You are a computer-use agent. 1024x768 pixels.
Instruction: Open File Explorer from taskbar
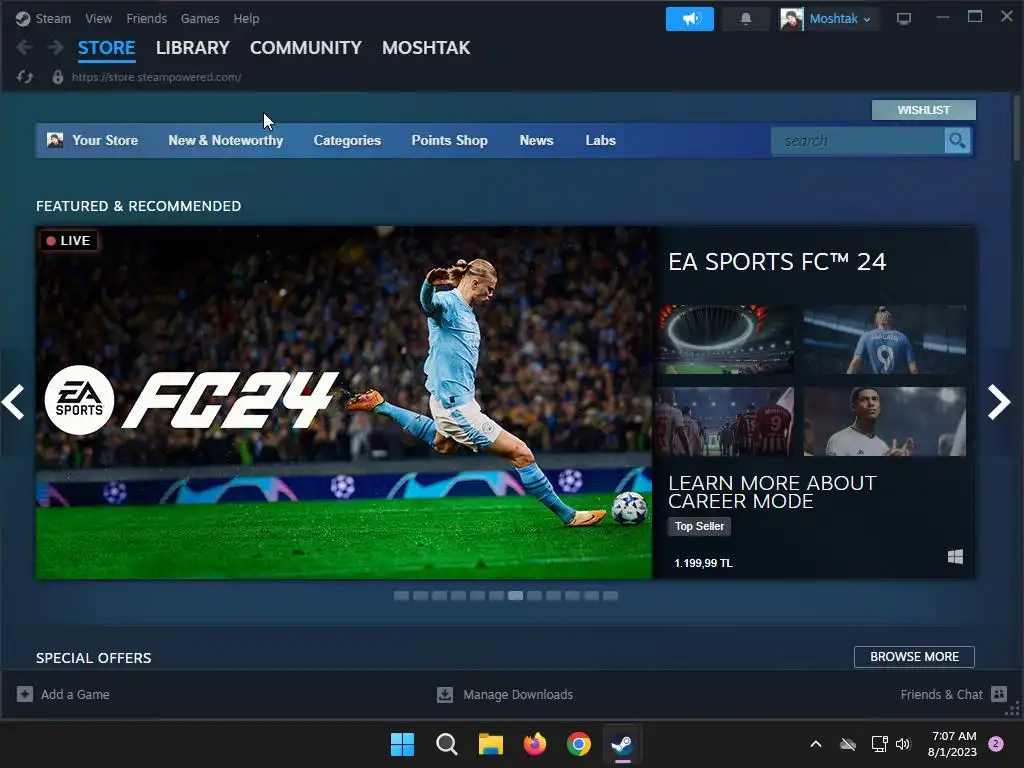[490, 744]
